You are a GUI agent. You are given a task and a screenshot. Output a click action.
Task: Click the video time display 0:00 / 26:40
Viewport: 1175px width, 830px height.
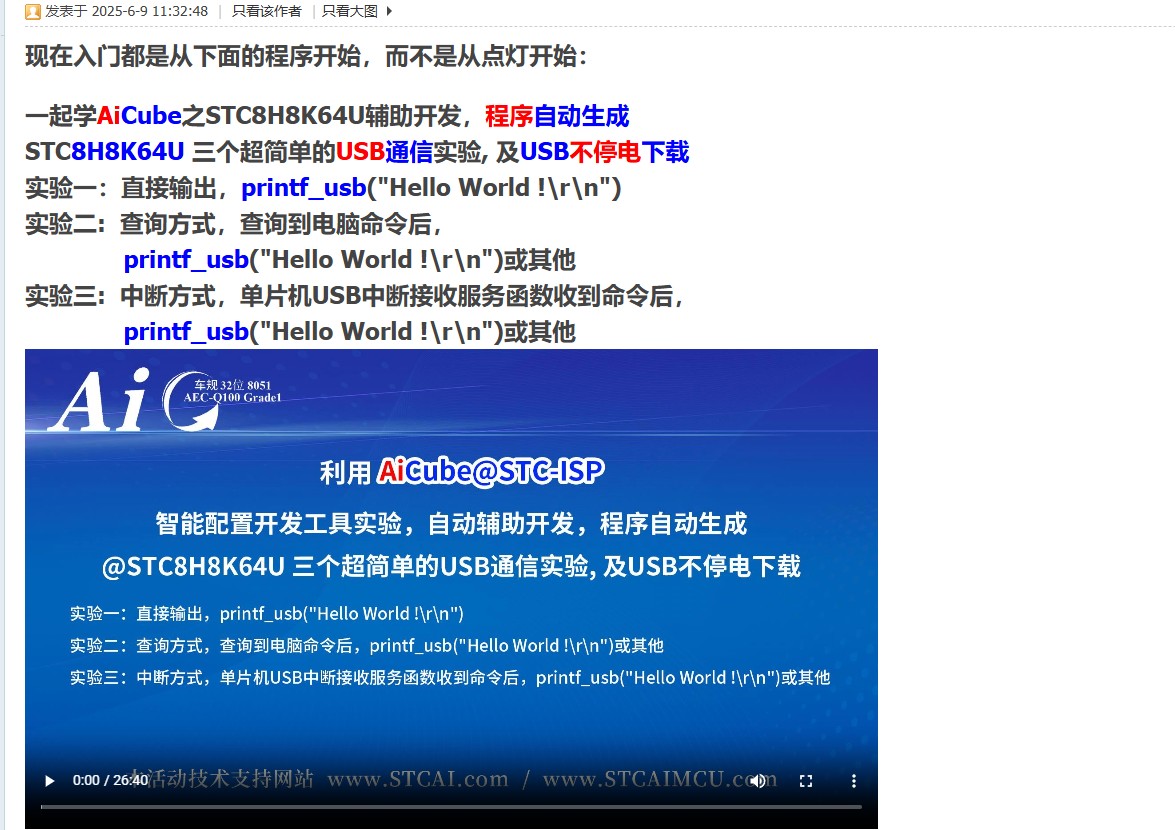(x=110, y=781)
